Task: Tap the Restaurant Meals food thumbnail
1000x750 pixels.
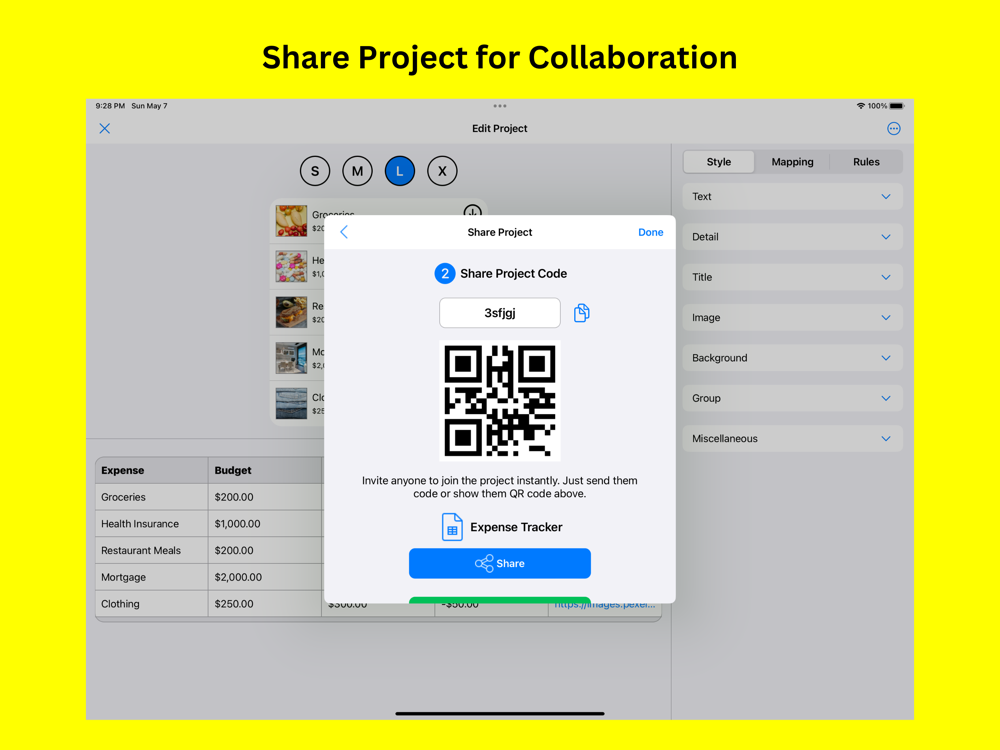Action: [291, 312]
